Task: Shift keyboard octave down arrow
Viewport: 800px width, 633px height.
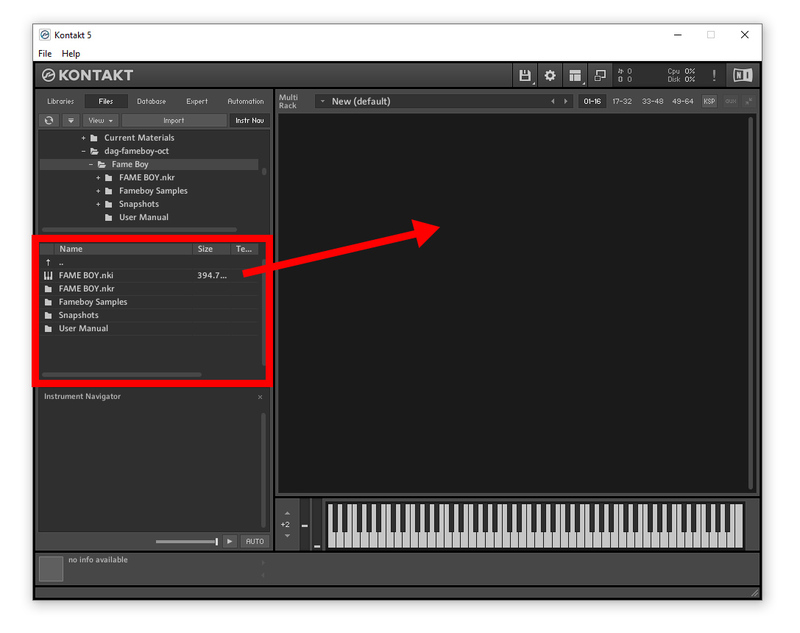Action: [287, 536]
